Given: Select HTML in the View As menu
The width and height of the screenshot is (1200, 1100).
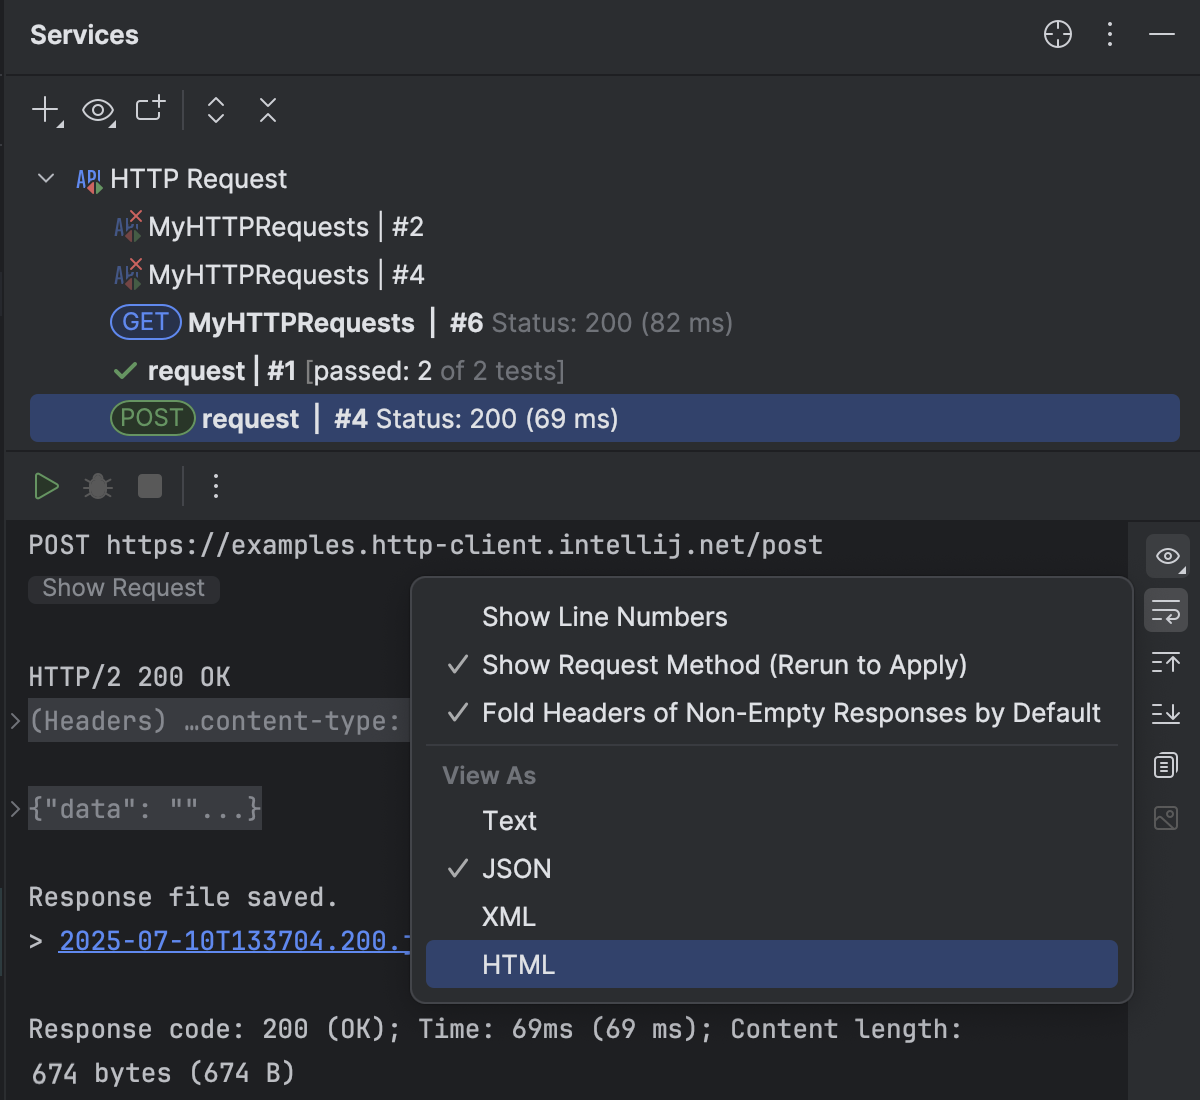Looking at the screenshot, I should coord(518,963).
